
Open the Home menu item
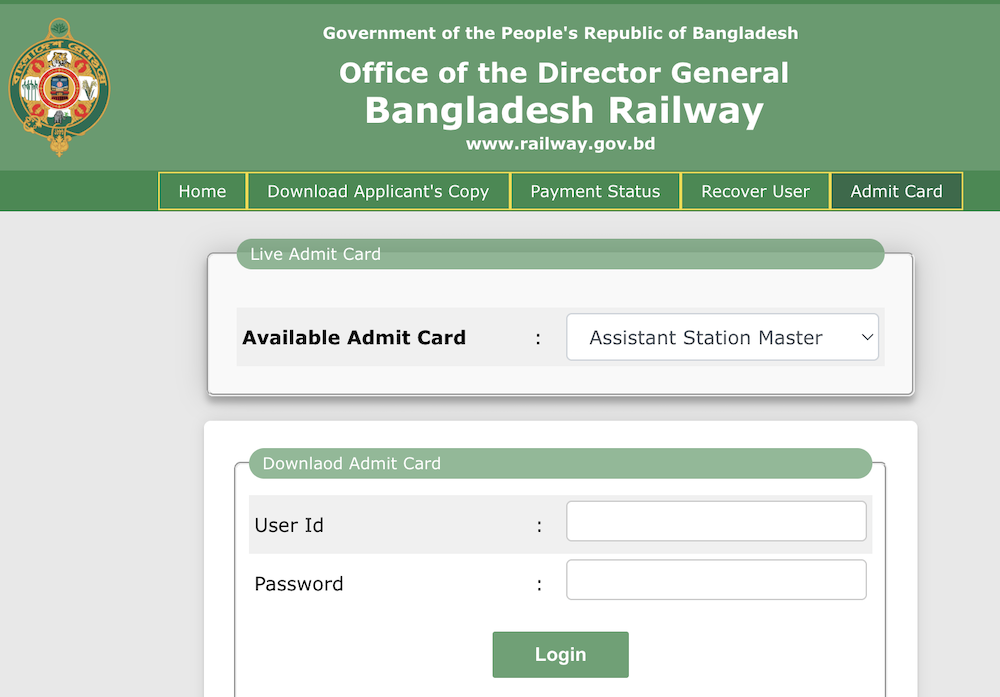(202, 191)
